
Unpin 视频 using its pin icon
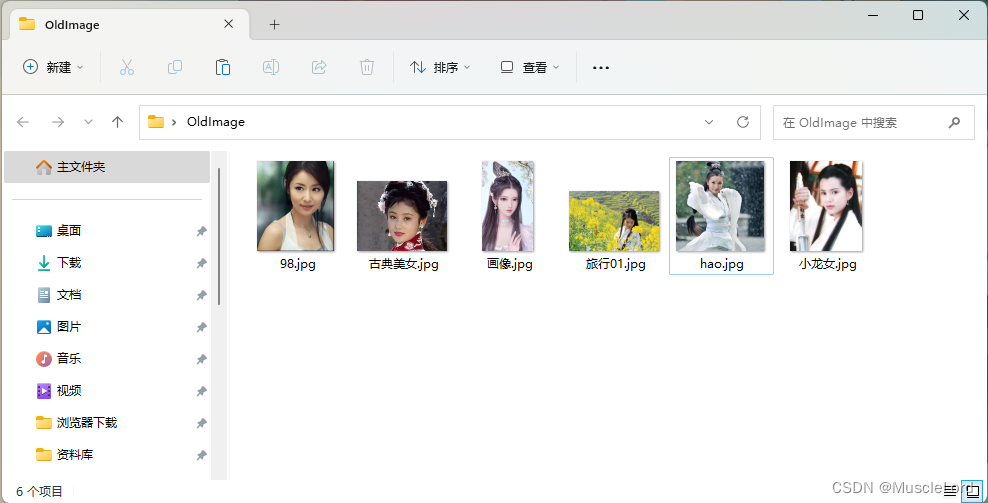(201, 391)
